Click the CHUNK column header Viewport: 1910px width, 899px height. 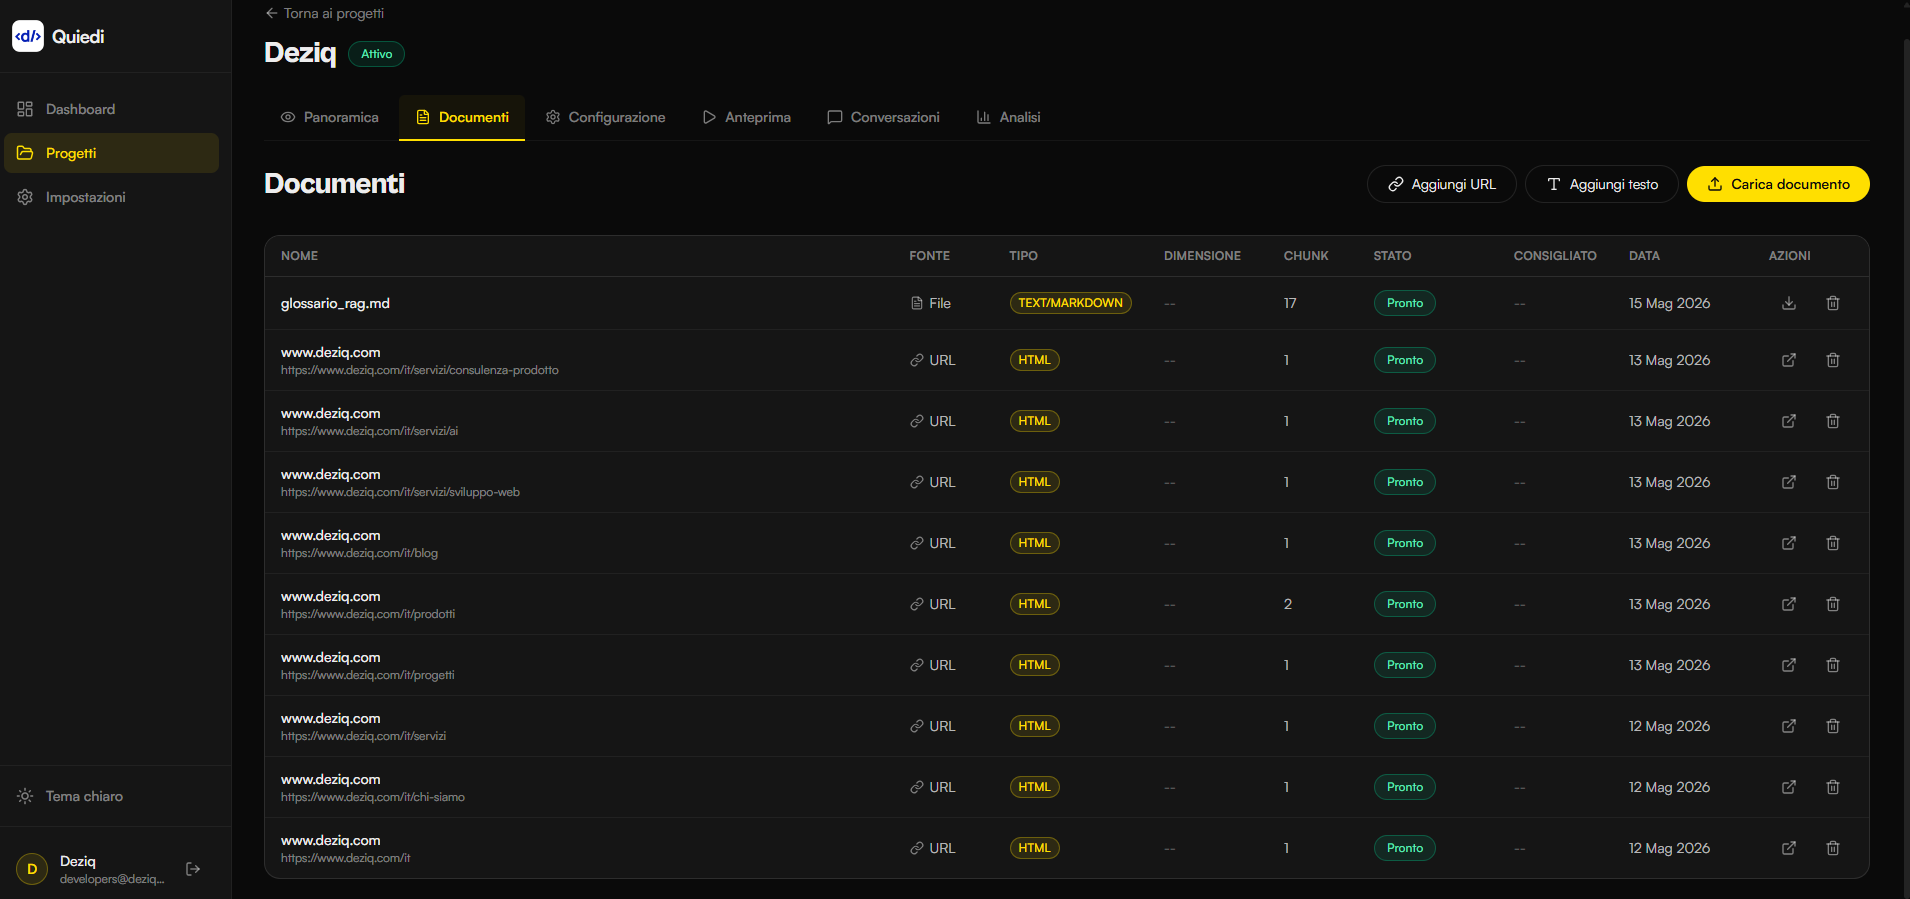point(1306,256)
